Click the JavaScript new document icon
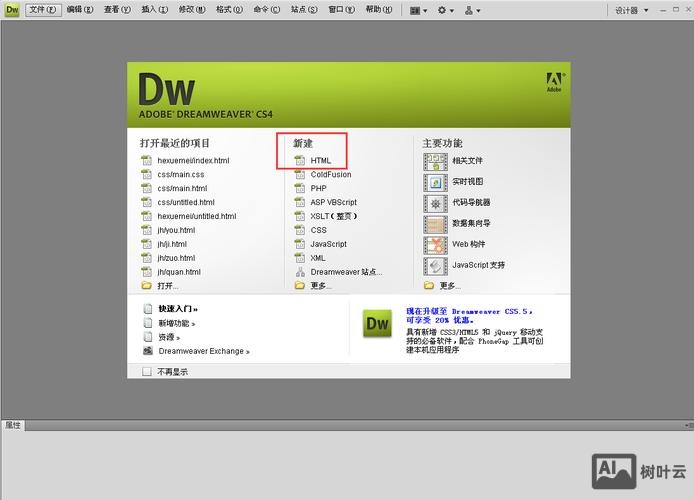This screenshot has width=694, height=500. (x=300, y=244)
